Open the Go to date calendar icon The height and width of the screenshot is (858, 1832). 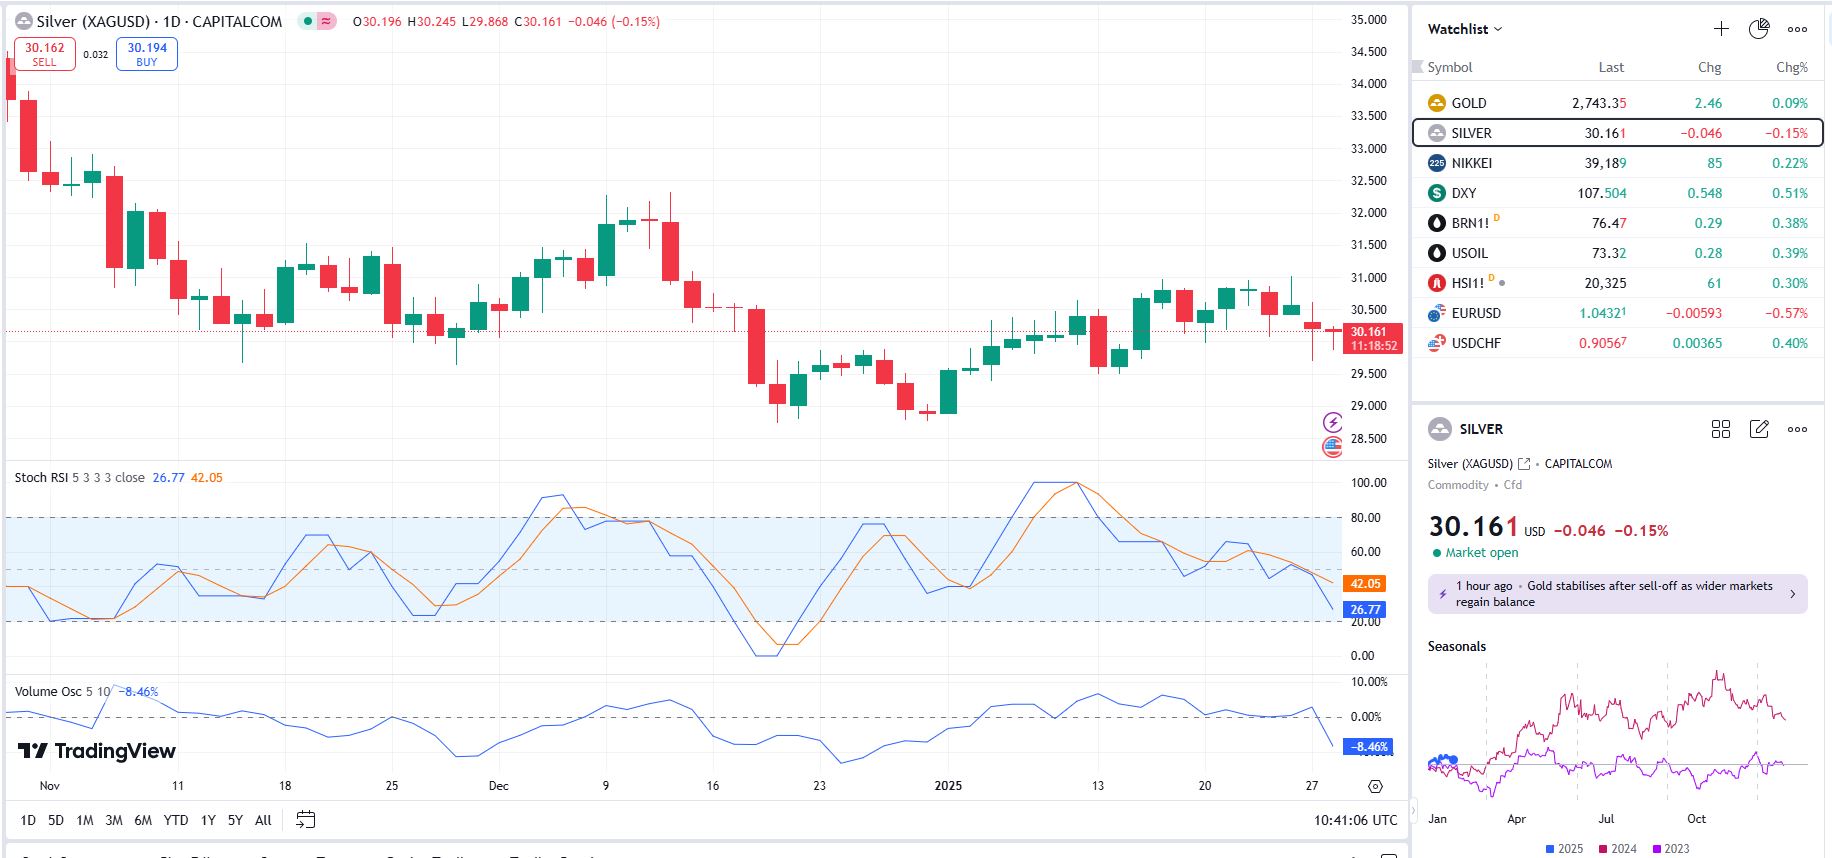[306, 820]
